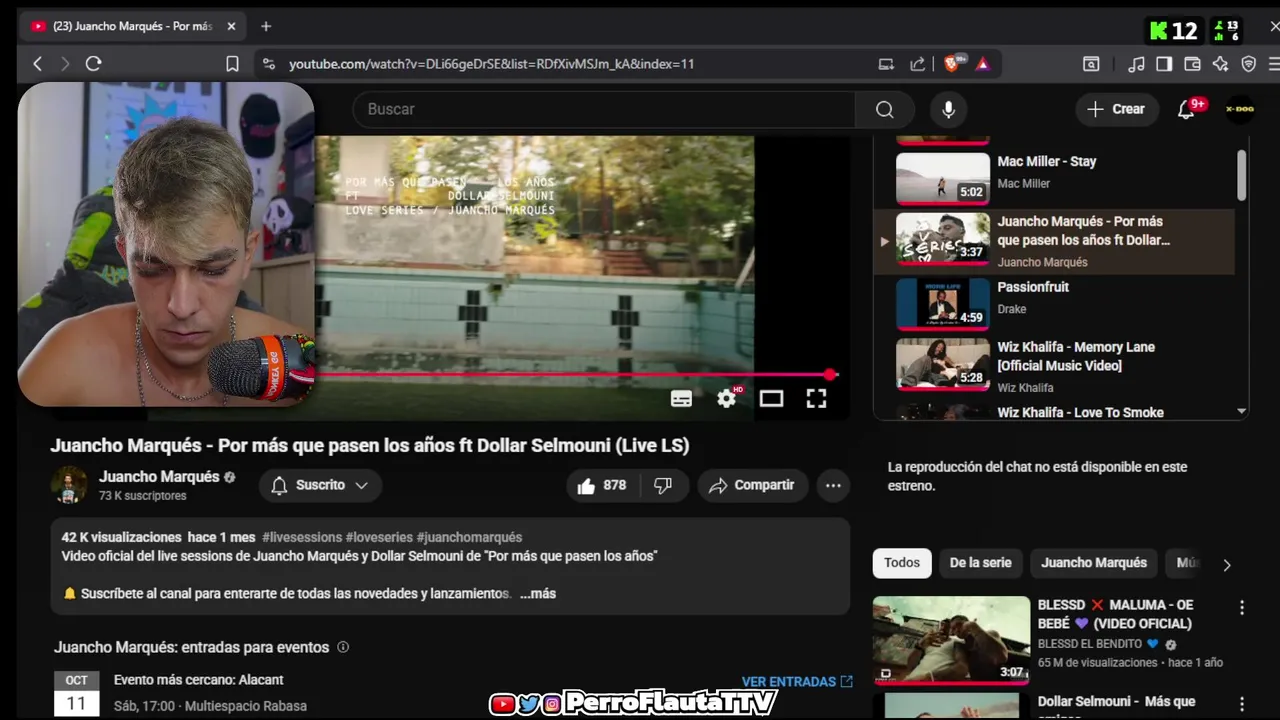This screenshot has height=720, width=1280.
Task: Open the more actions three-dot button
Action: point(833,485)
